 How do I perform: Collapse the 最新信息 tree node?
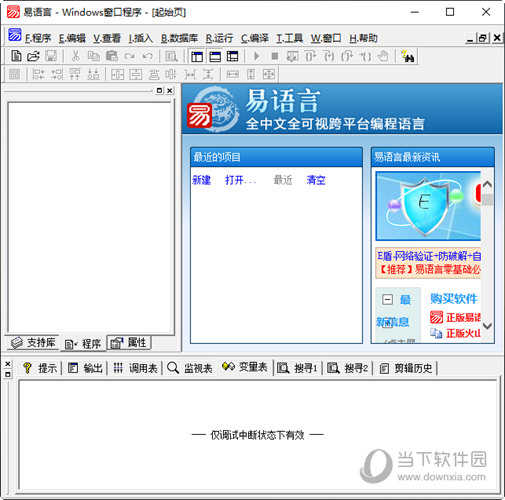387,299
